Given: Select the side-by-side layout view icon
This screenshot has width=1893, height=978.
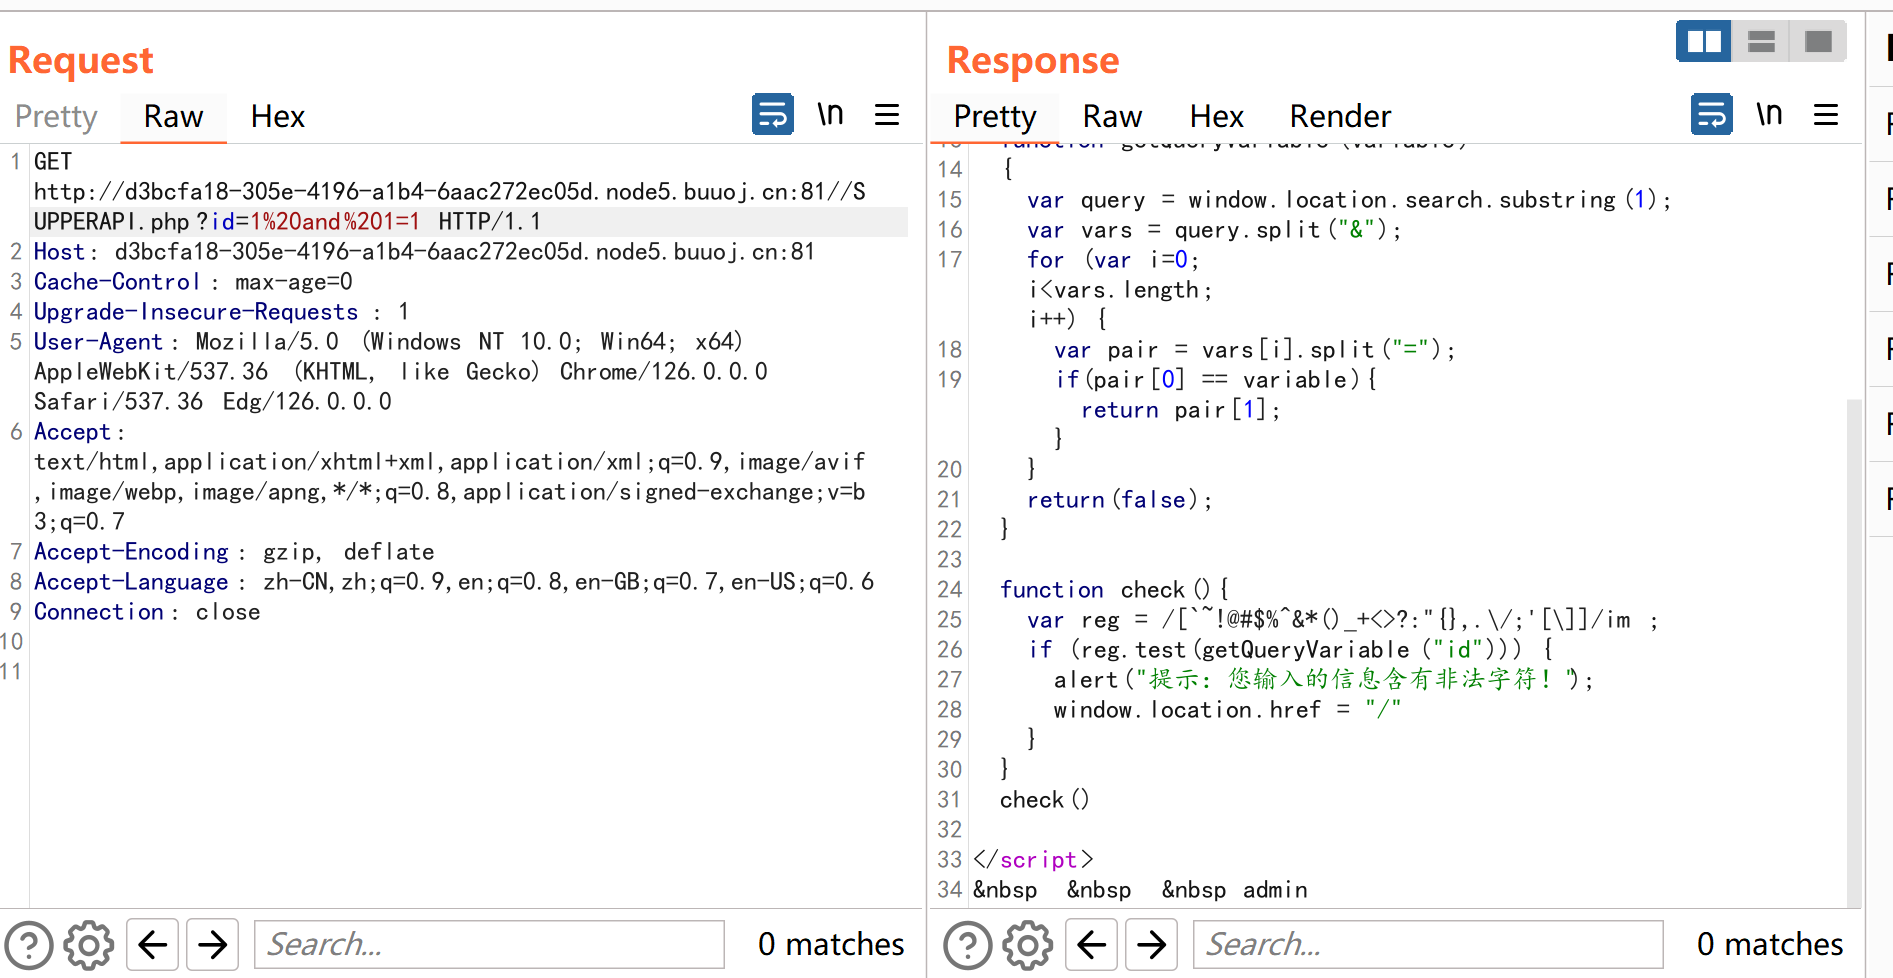Looking at the screenshot, I should (x=1704, y=41).
